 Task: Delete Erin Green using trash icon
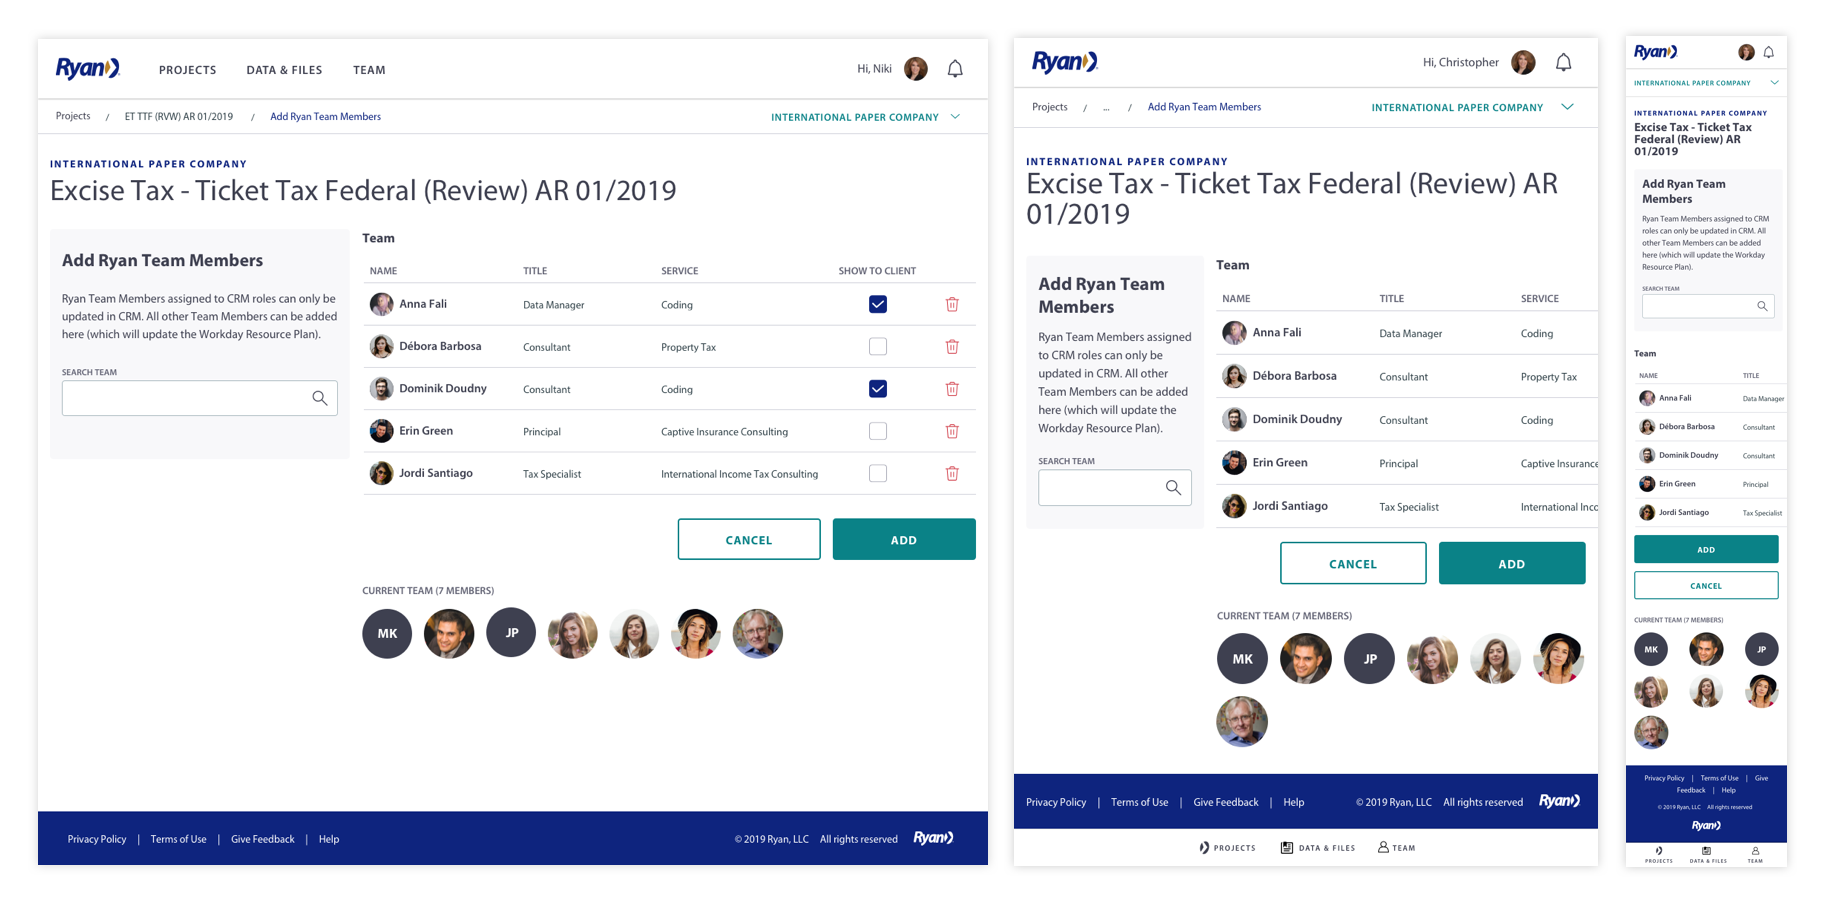pyautogui.click(x=952, y=431)
